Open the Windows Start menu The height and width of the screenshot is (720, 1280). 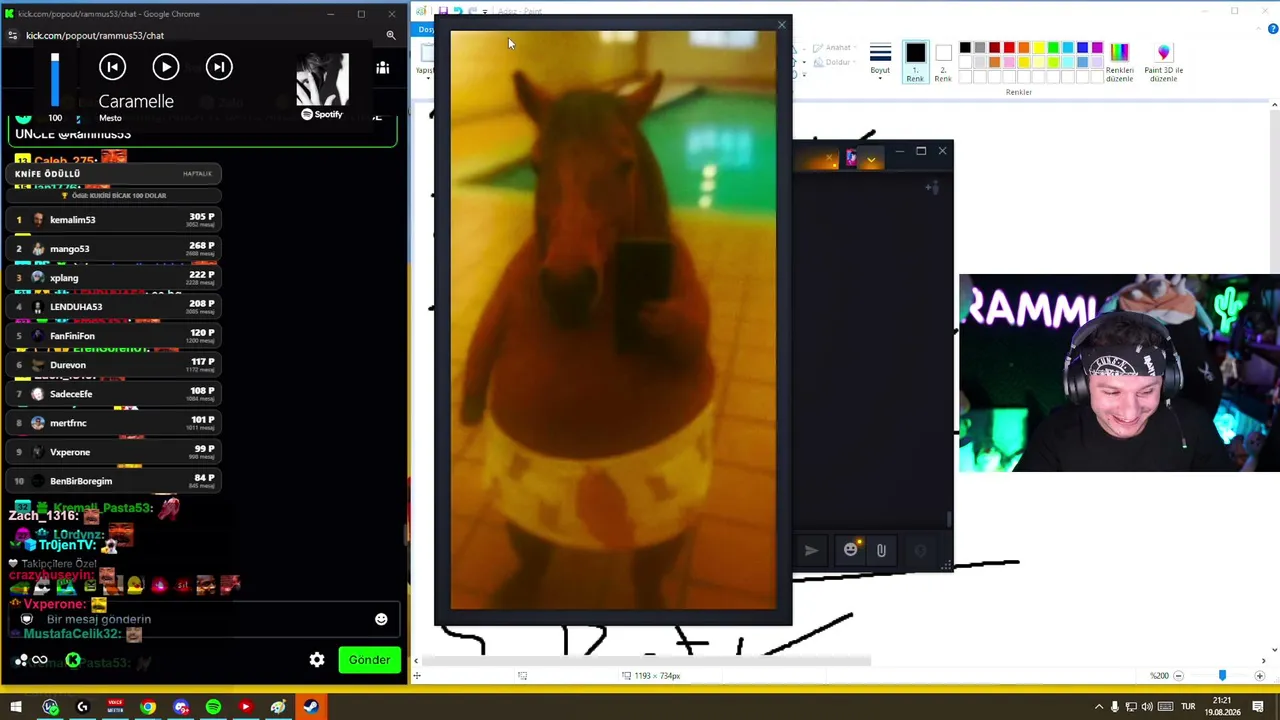click(x=16, y=707)
